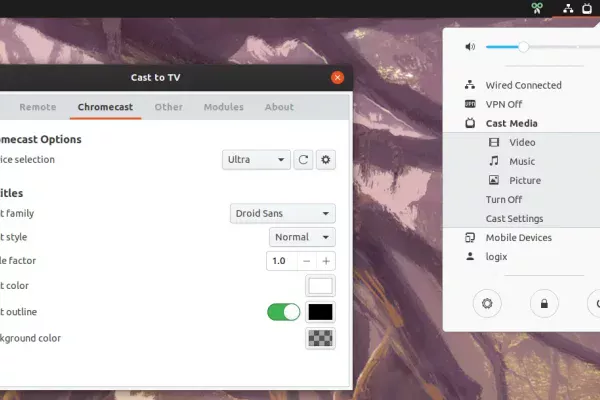Decrease scale factor with minus button
Image resolution: width=600 pixels, height=400 pixels.
(307, 261)
